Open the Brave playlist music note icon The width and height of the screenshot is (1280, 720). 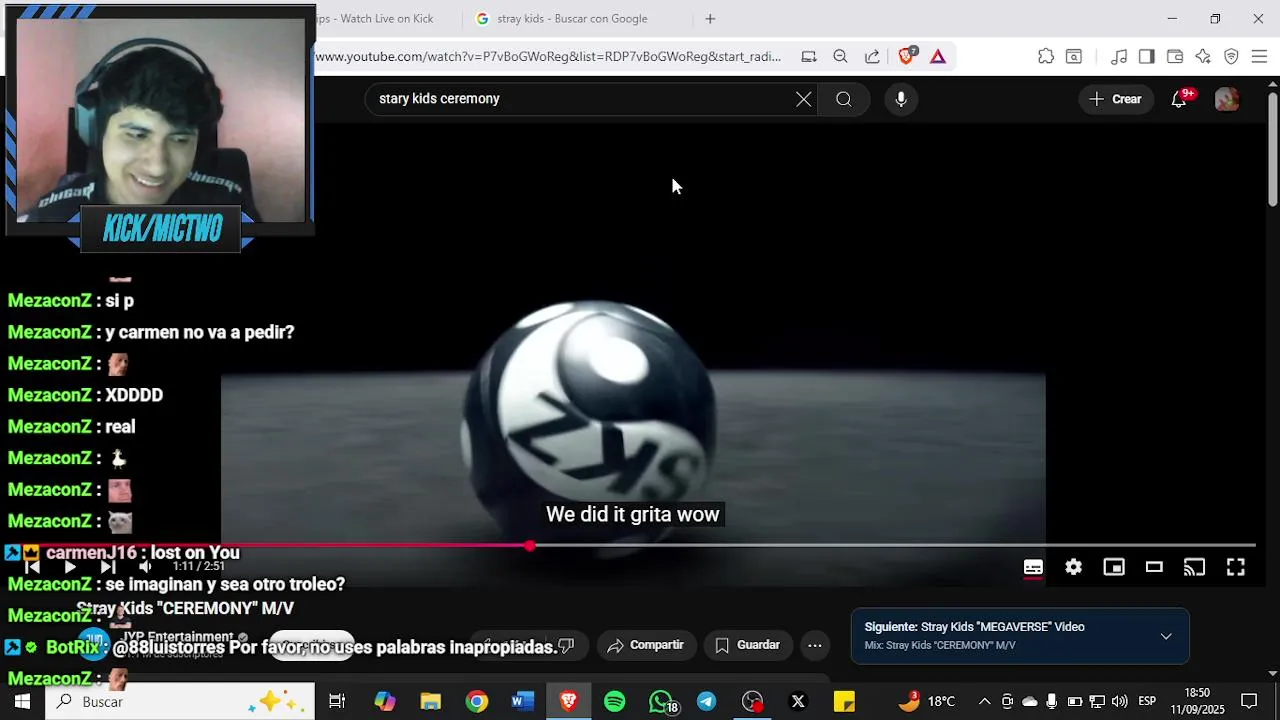click(x=1119, y=56)
